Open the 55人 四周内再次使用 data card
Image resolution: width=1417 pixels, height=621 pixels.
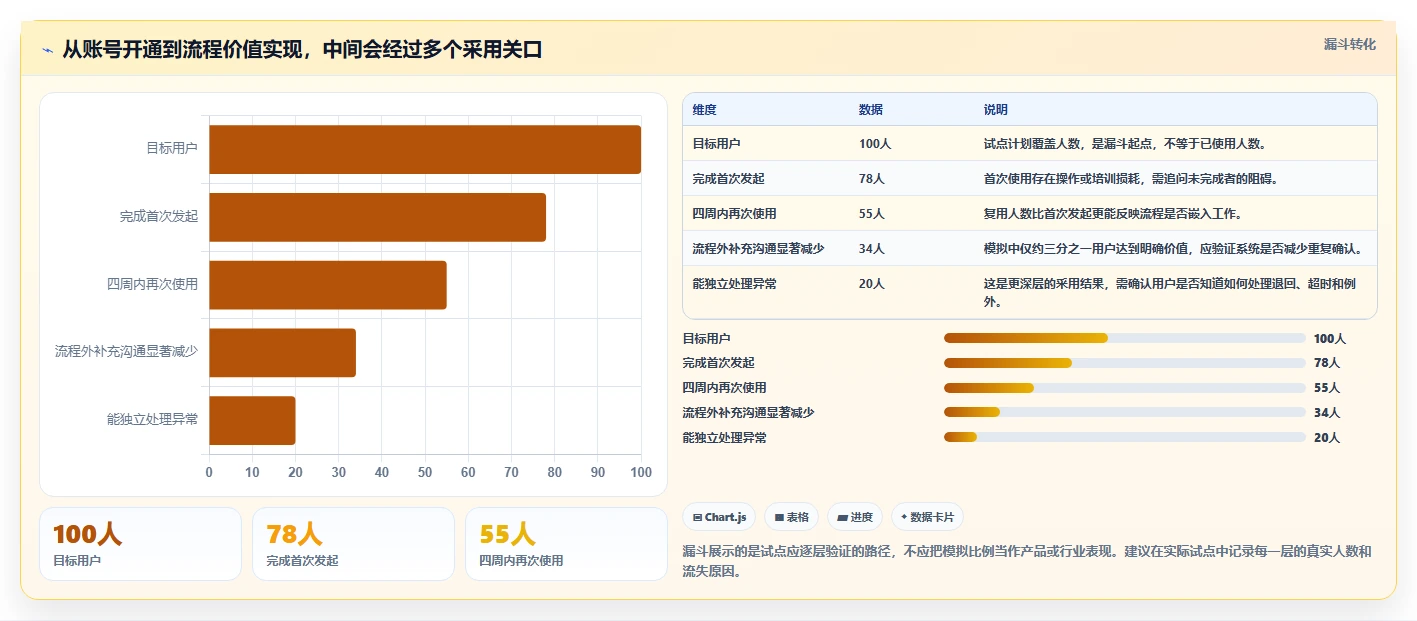pyautogui.click(x=566, y=544)
